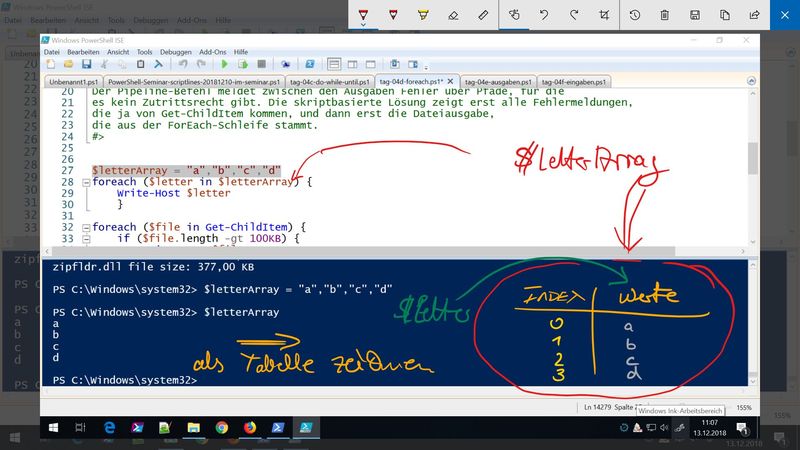Start PowerShell.exe console icon
The height and width of the screenshot is (450, 800).
[x=310, y=64]
